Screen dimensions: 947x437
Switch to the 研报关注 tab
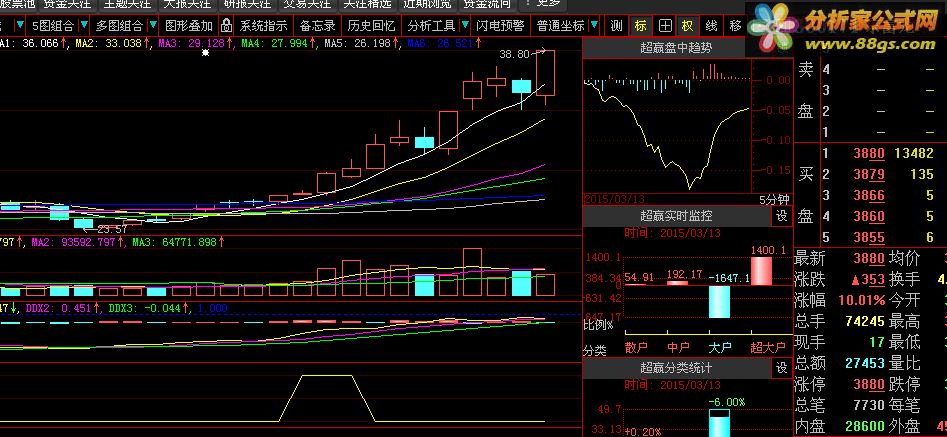pos(246,4)
